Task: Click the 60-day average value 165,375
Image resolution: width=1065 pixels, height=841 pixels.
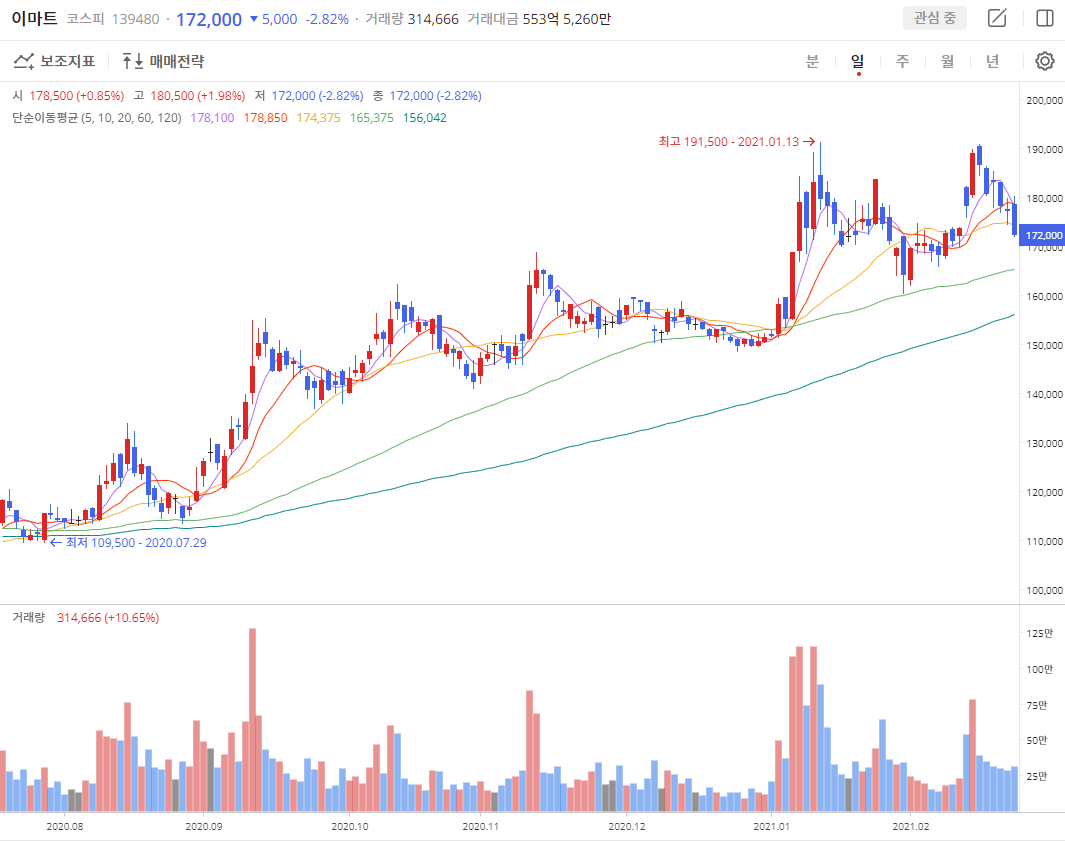Action: [x=372, y=118]
